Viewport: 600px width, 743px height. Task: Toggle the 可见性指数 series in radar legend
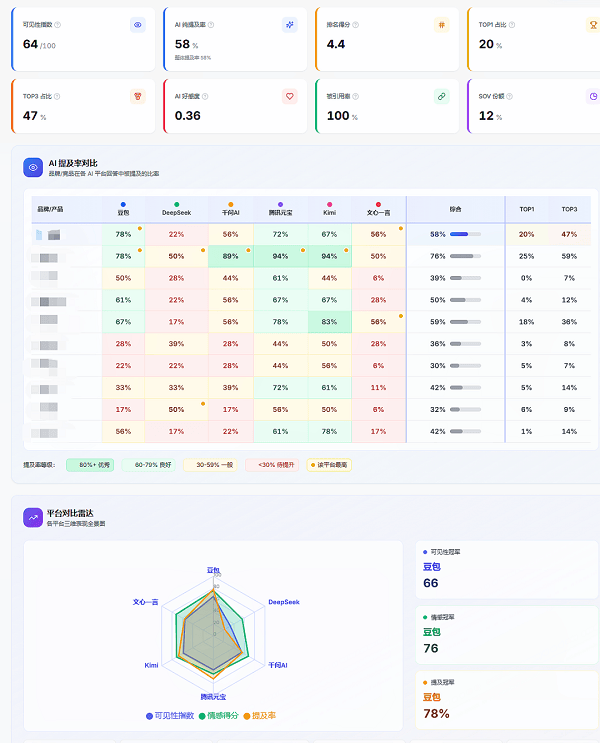170,716
